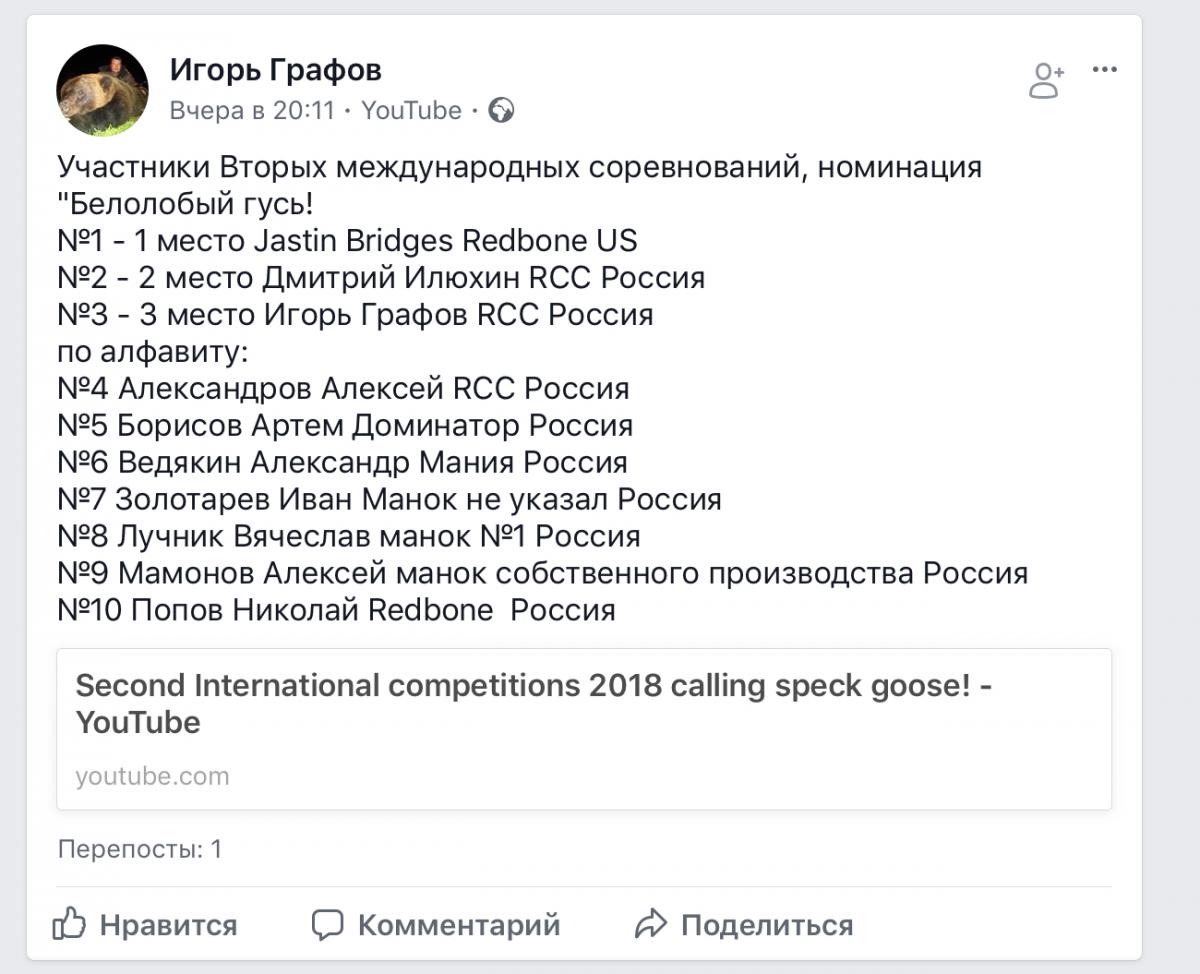Click the Дмитрий Илюхин second place line
The height and width of the screenshot is (974, 1200).
[x=381, y=278]
